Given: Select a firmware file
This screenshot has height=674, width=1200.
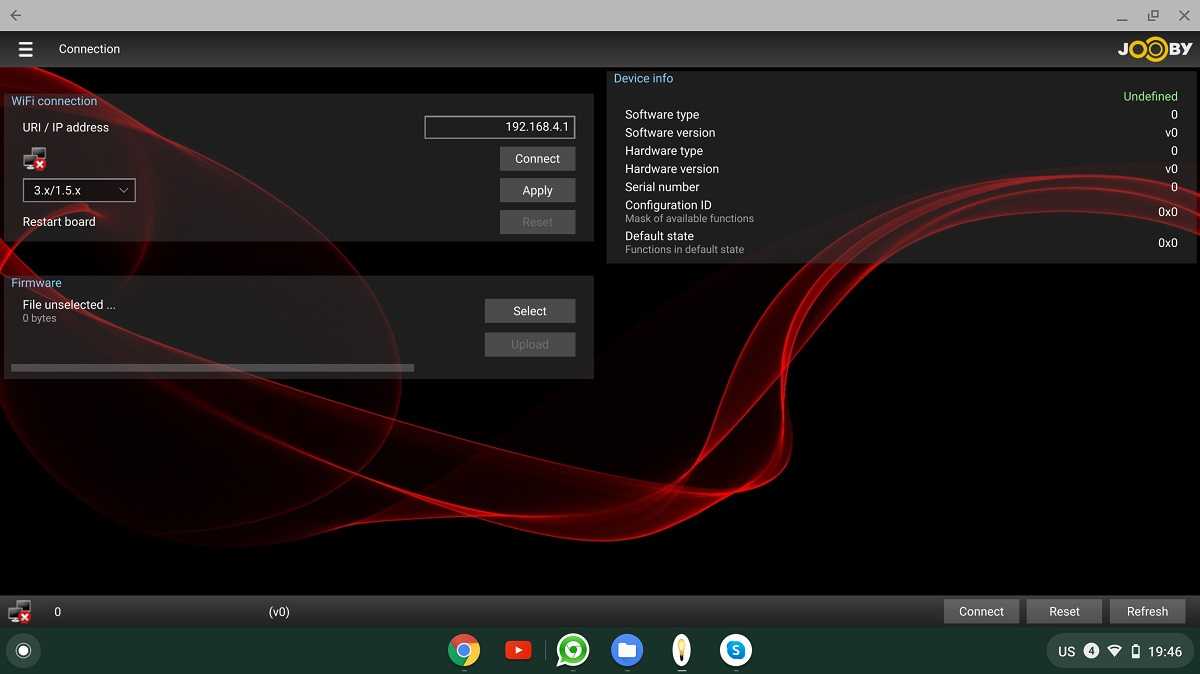Looking at the screenshot, I should [529, 311].
